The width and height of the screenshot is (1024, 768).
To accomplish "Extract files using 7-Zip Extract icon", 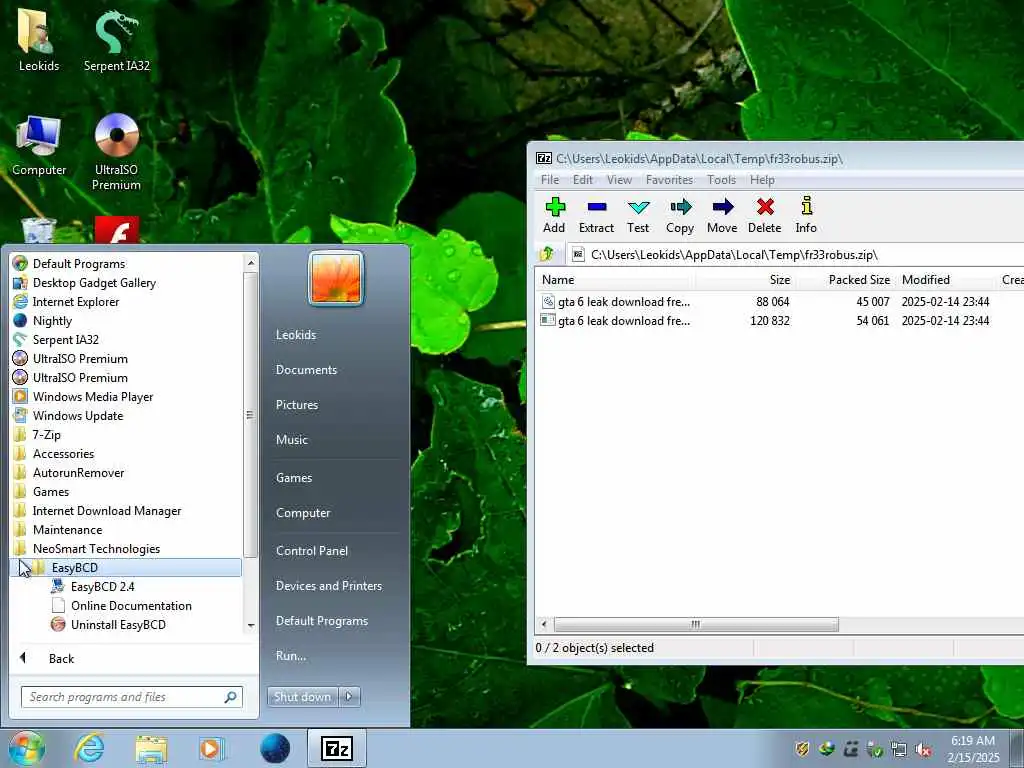I will coord(596,215).
